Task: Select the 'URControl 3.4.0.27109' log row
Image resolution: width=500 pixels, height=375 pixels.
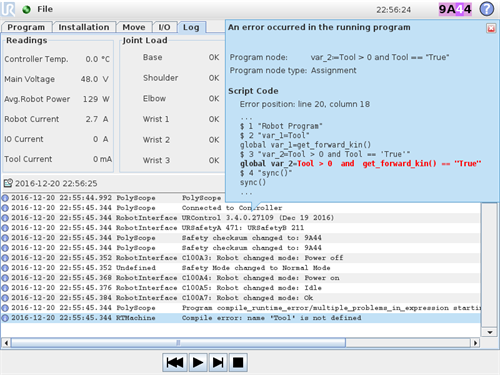Action: (x=240, y=218)
